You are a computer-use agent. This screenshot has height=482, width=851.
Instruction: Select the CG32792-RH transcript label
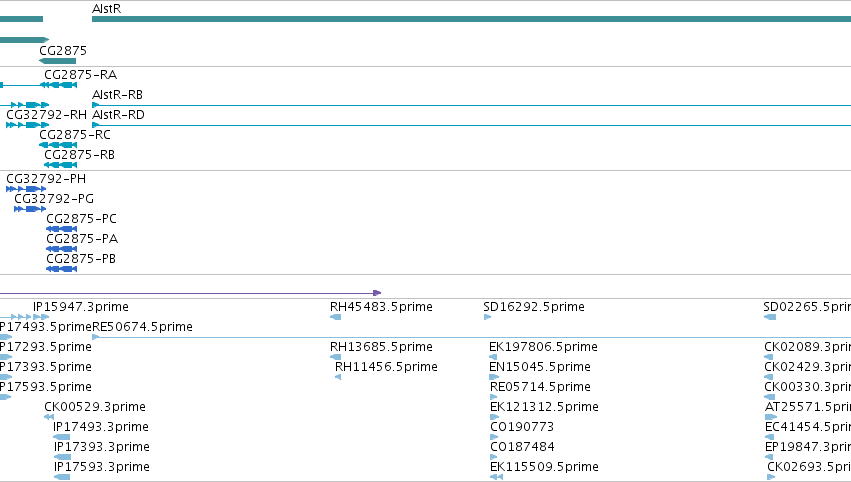click(x=46, y=115)
